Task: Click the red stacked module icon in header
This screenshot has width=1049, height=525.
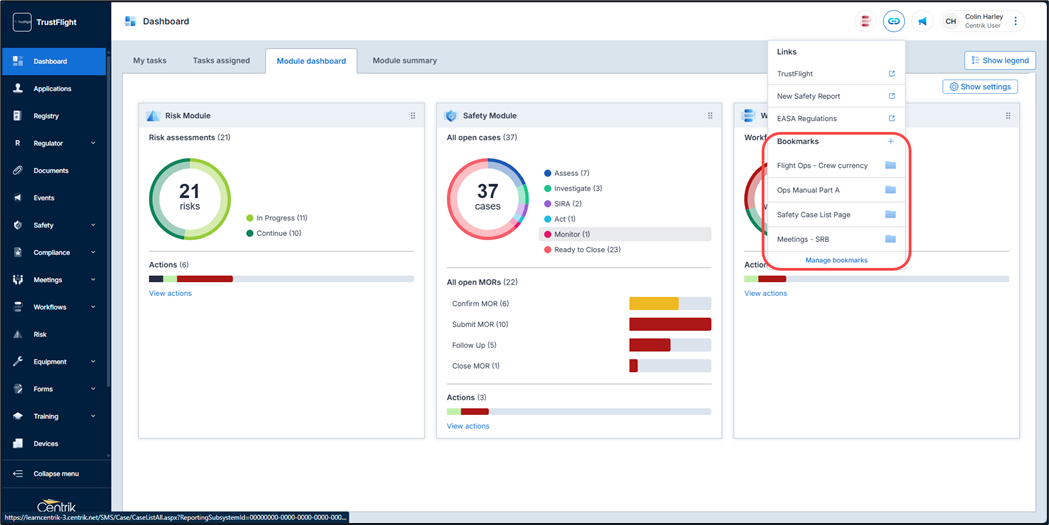Action: pos(866,21)
